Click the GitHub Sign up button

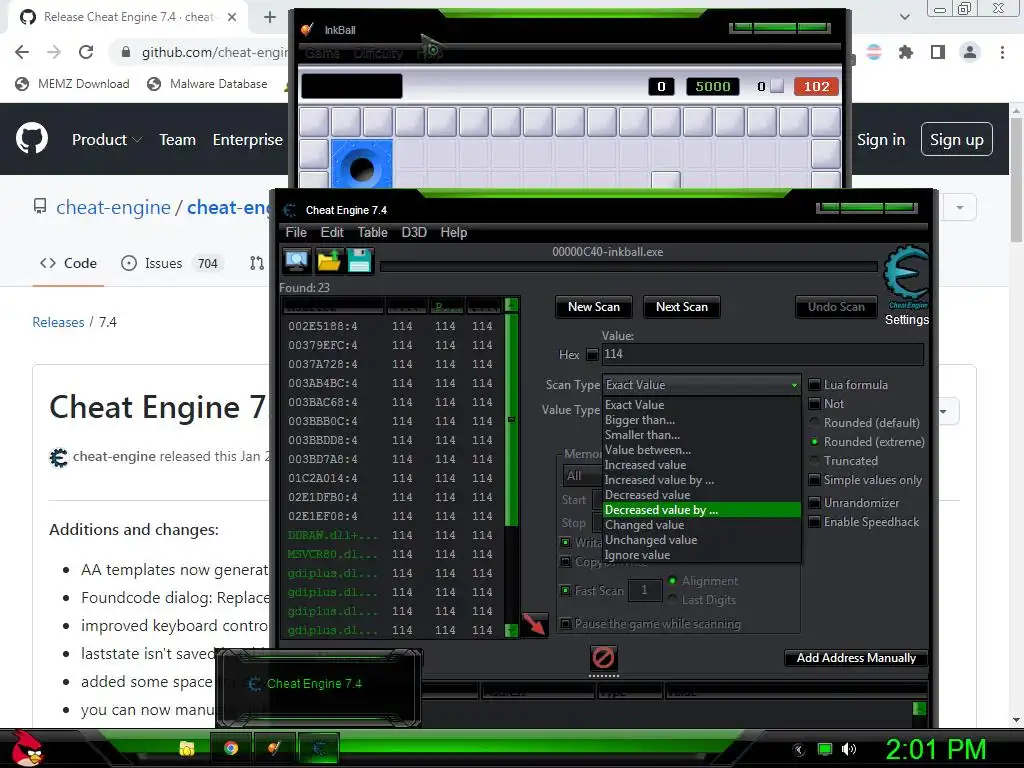coord(957,140)
